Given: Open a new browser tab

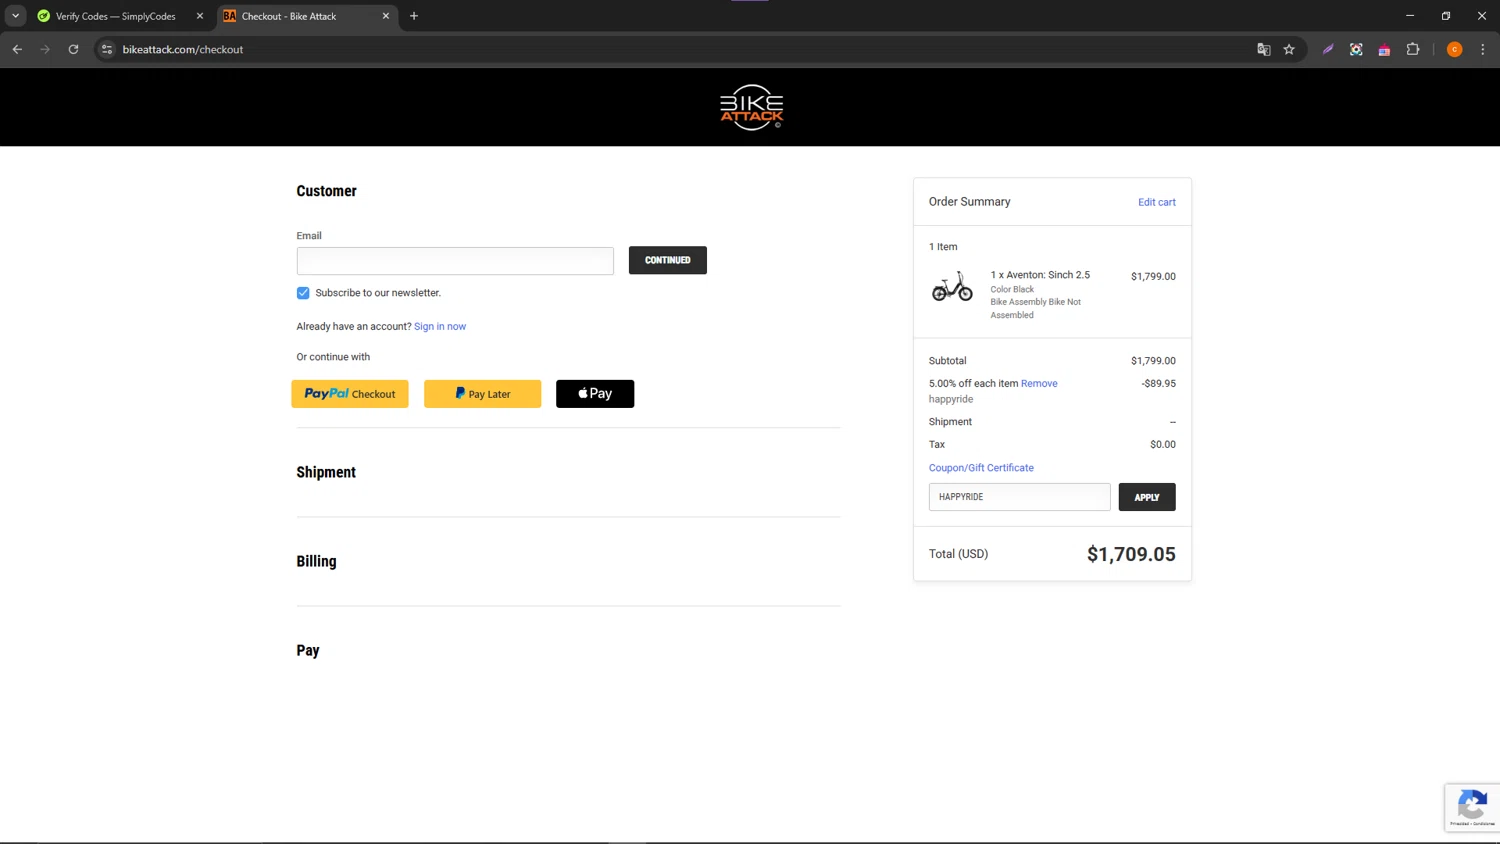Looking at the screenshot, I should pyautogui.click(x=414, y=16).
